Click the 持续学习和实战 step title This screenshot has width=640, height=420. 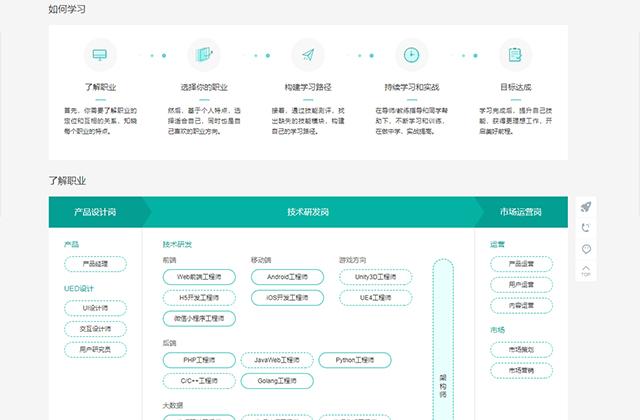point(412,87)
